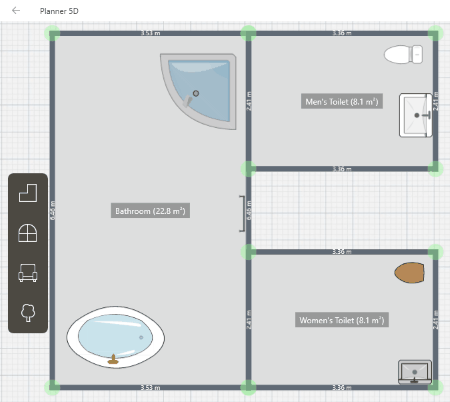Viewport: 450px width, 402px height.
Task: Click Men's Toilet right wall 2.41 m label
Action: (435, 101)
